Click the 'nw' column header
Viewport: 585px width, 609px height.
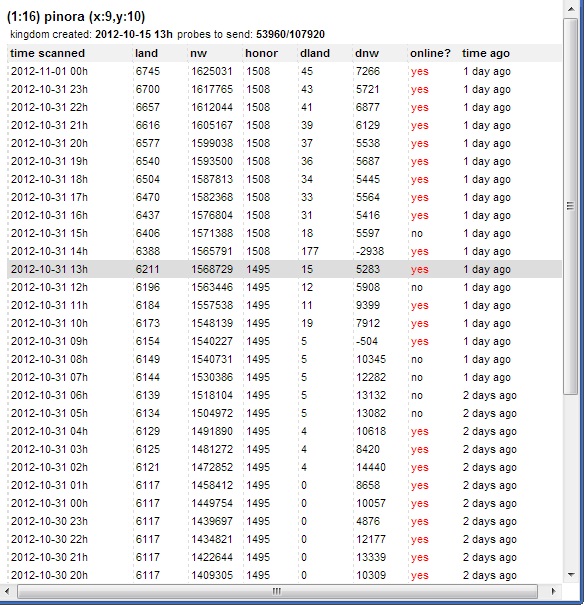pos(198,53)
